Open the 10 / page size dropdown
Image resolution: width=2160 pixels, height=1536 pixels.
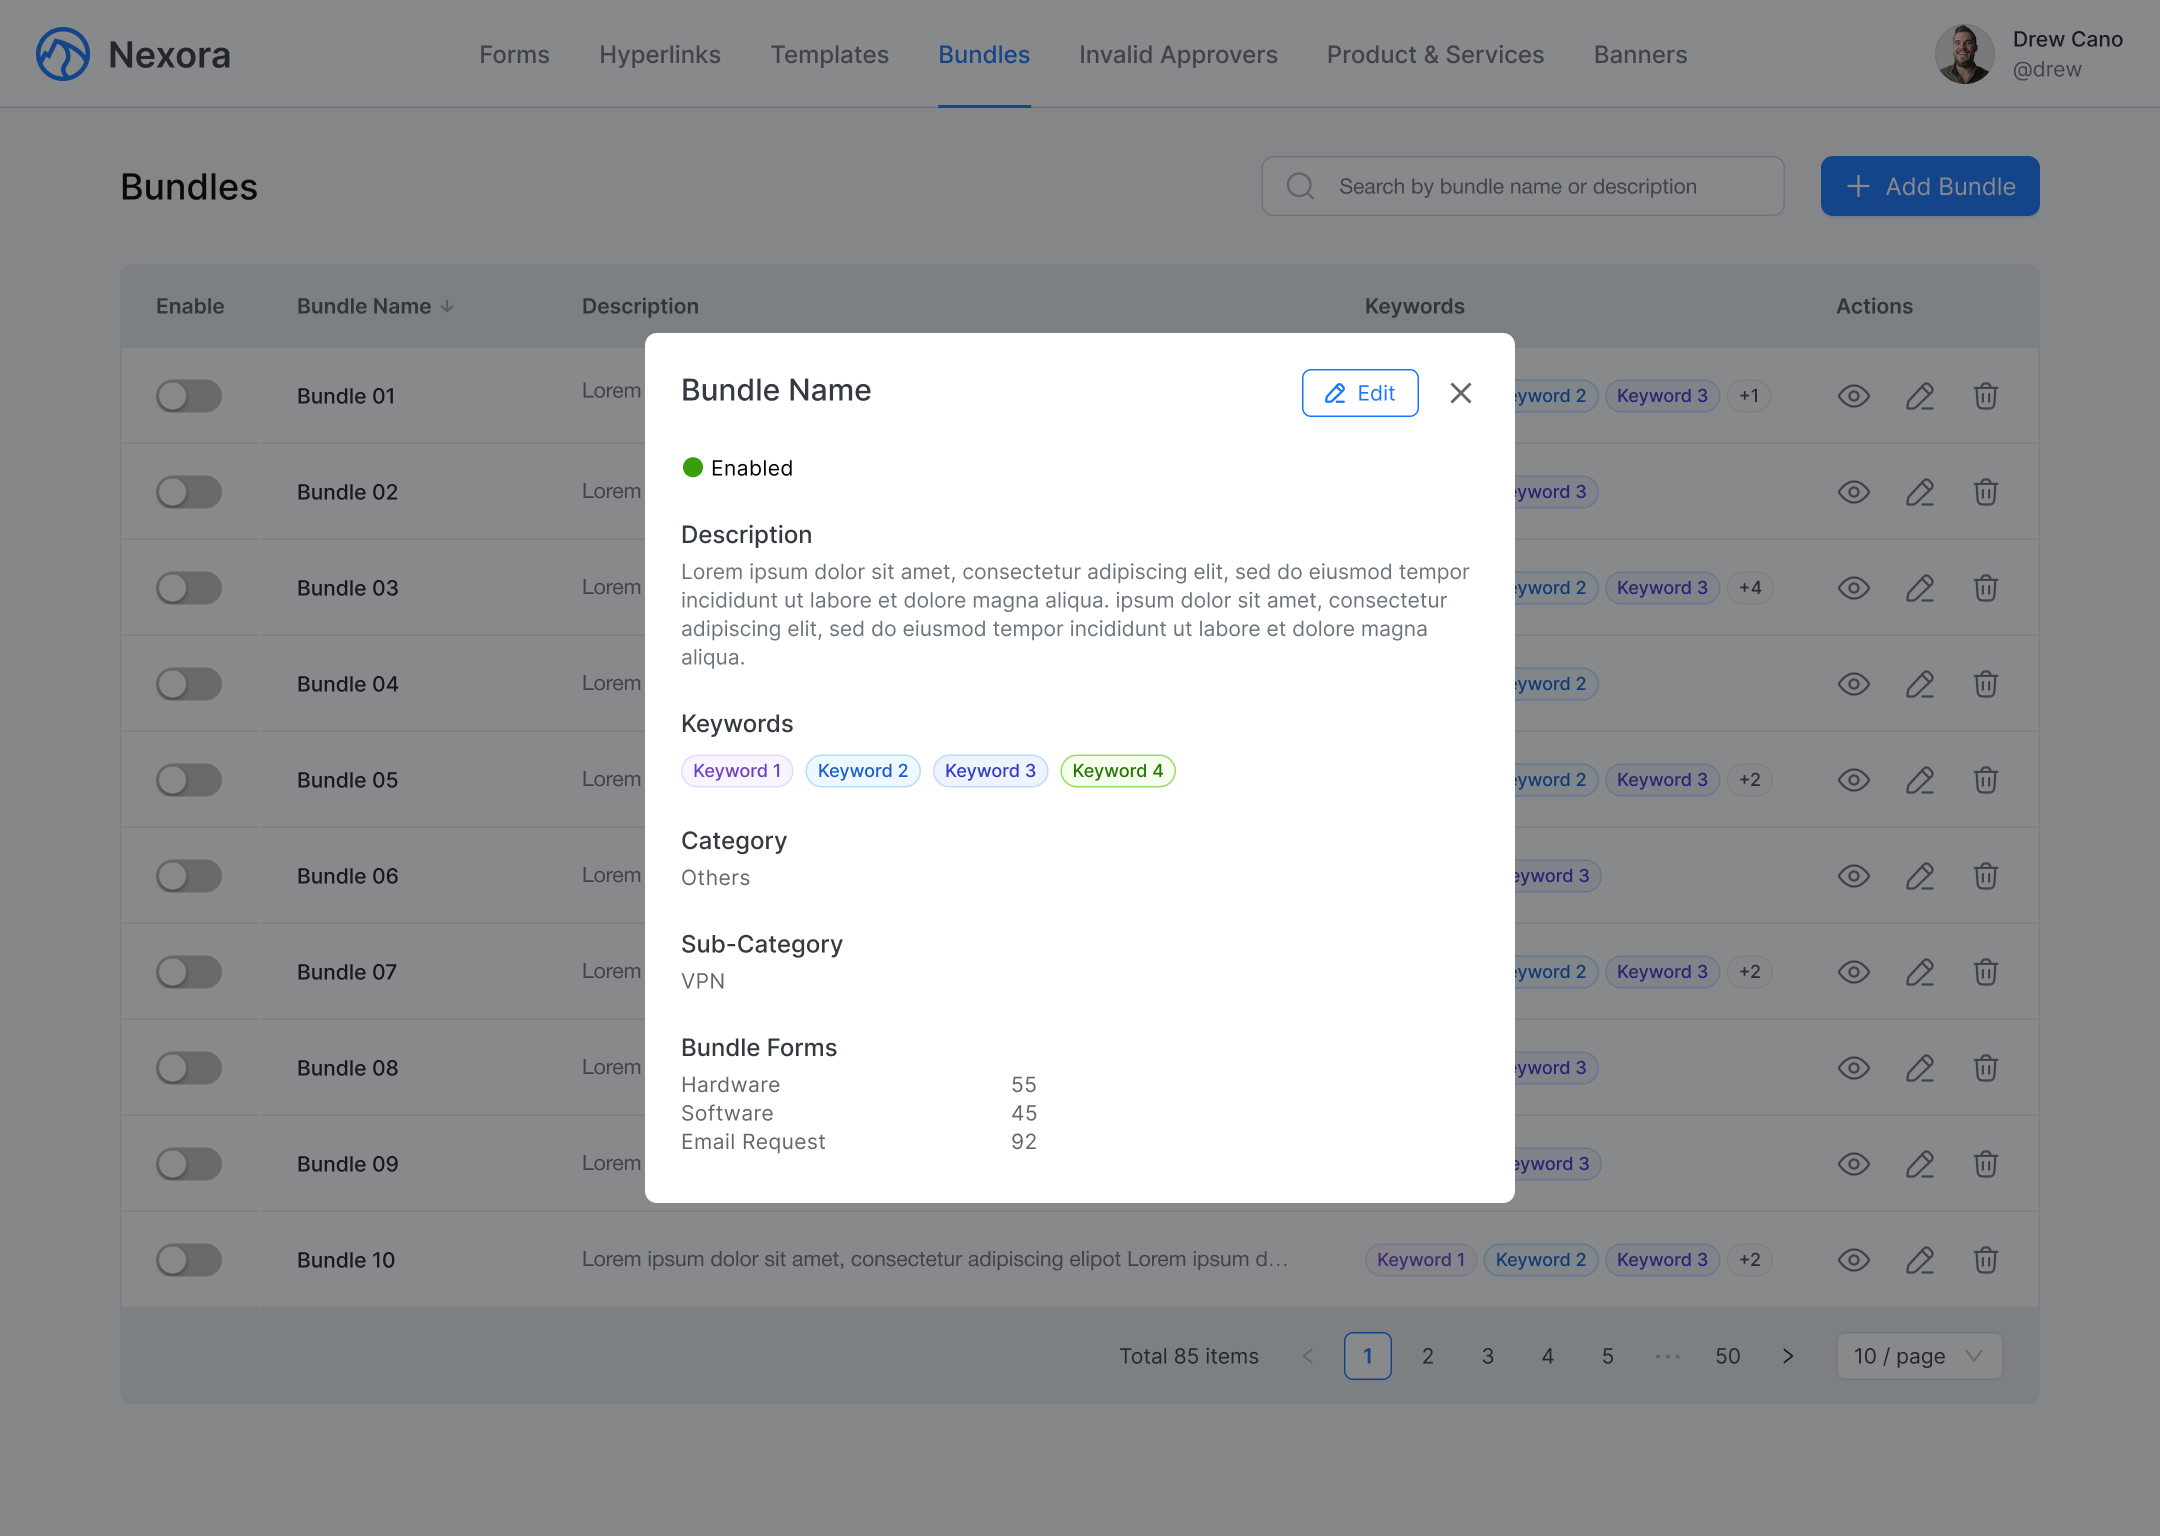(1918, 1356)
